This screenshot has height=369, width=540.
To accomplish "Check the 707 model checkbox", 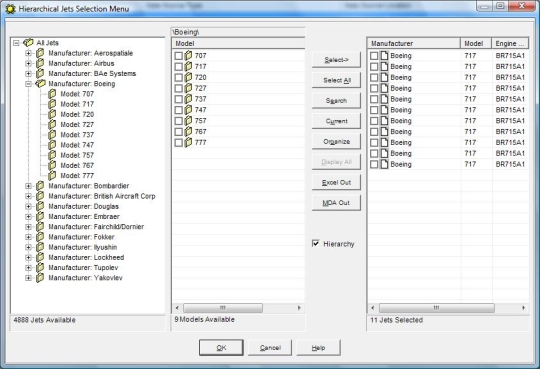I will [178, 56].
